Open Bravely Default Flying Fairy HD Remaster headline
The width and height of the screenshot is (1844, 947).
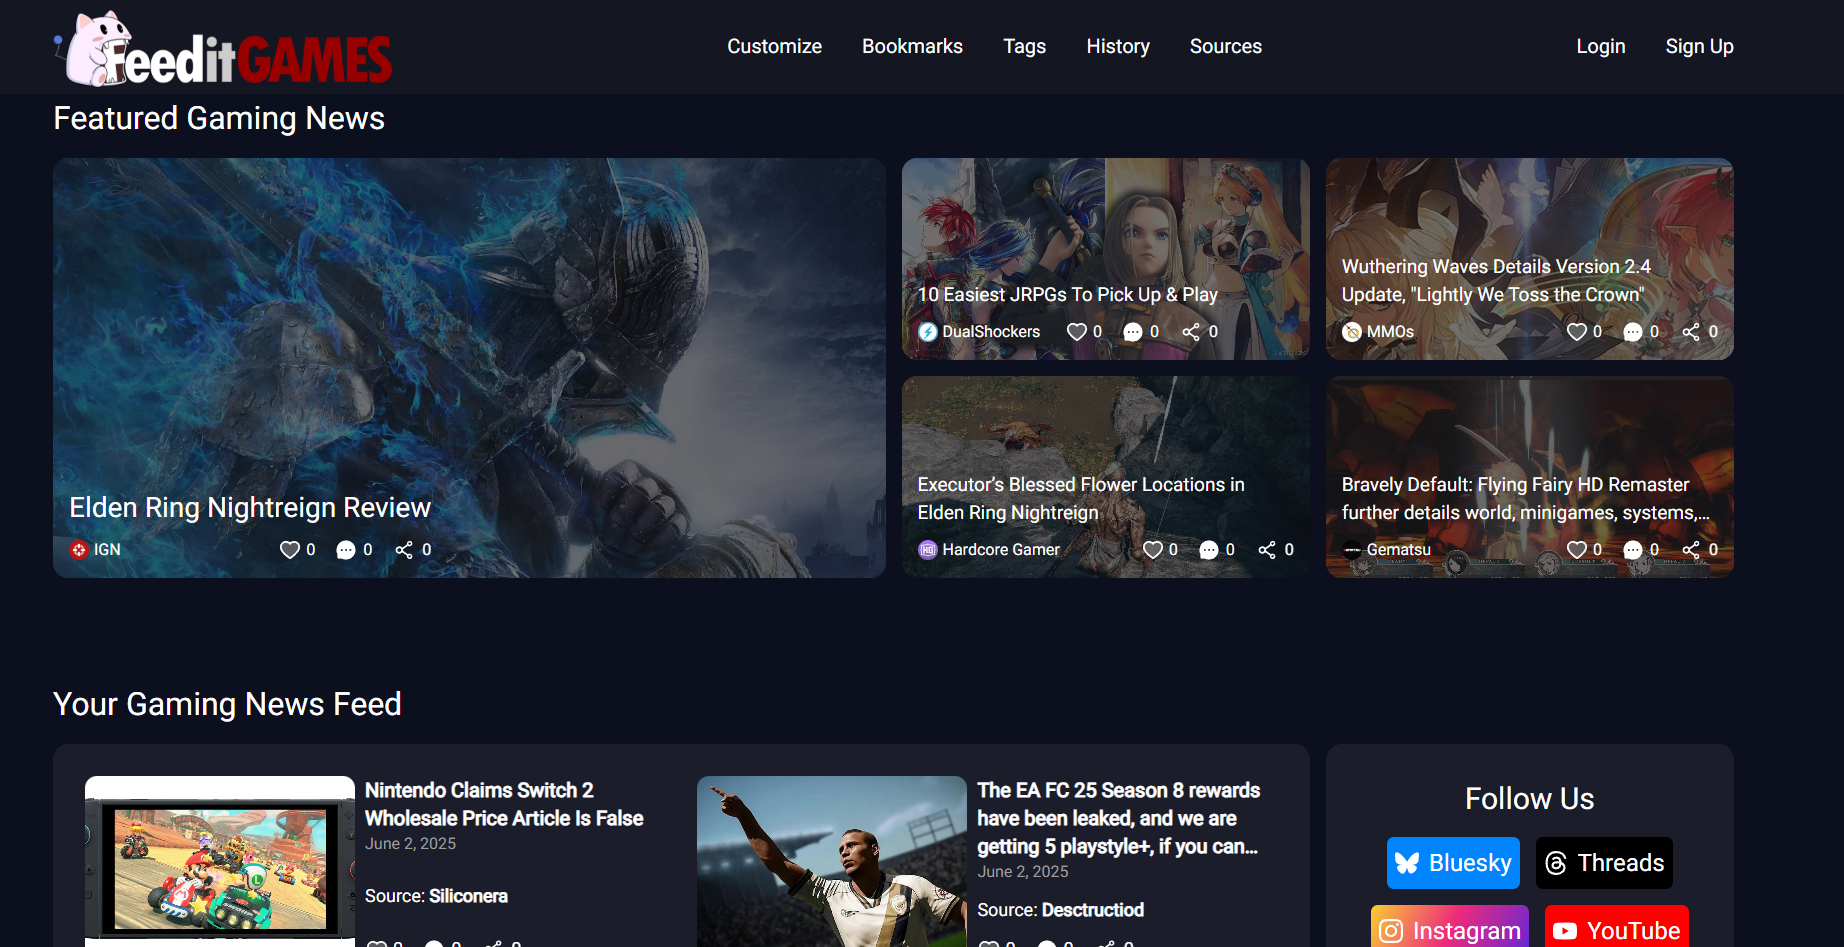(x=1525, y=499)
